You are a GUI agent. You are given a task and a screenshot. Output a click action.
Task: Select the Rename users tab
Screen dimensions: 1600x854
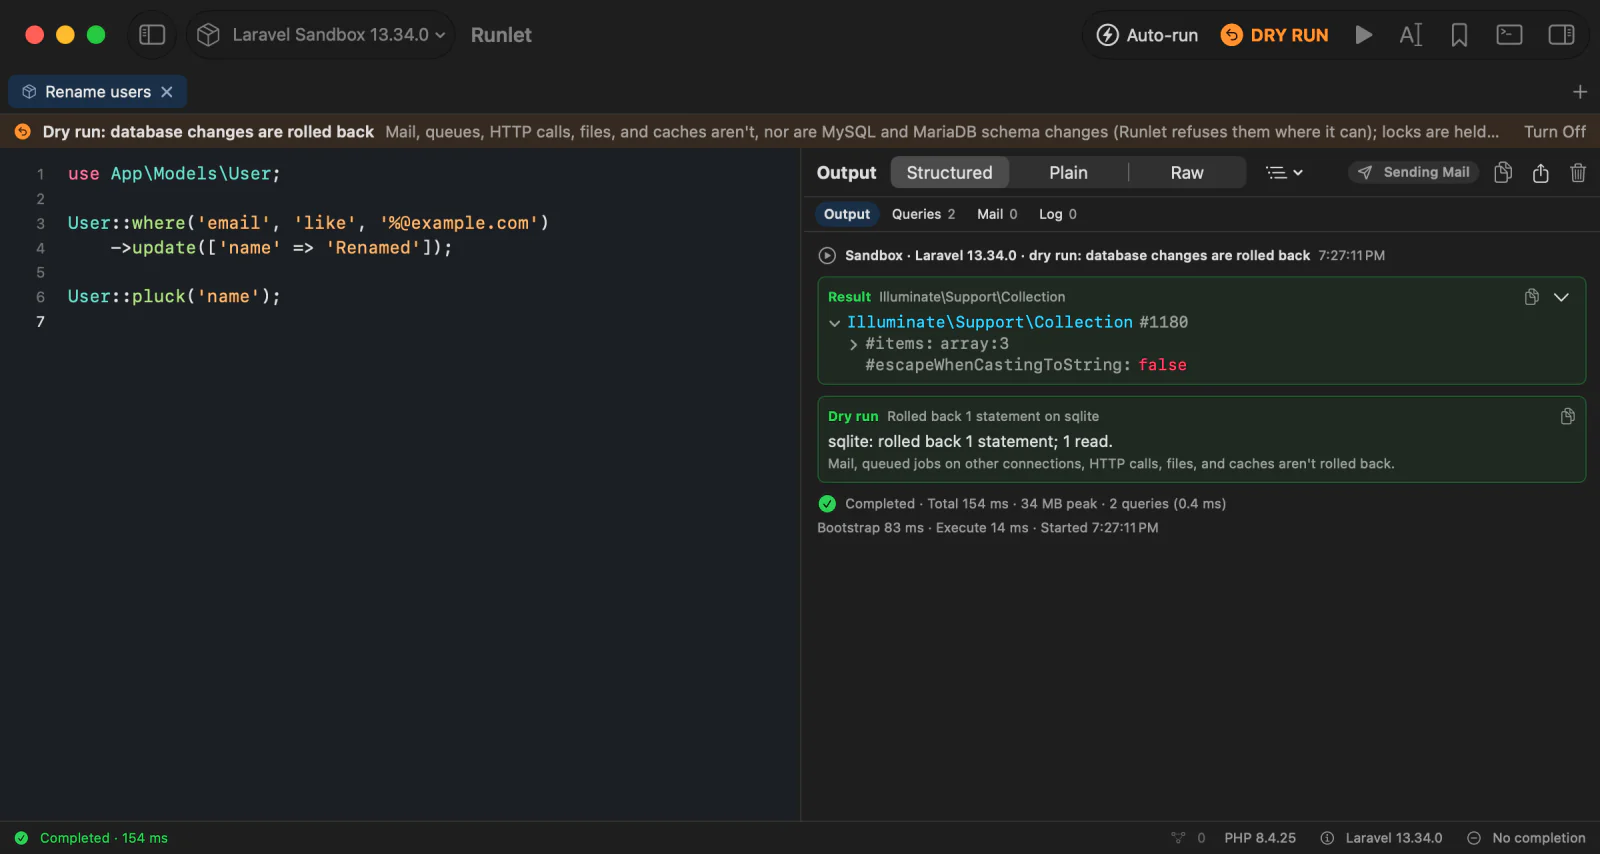(97, 92)
